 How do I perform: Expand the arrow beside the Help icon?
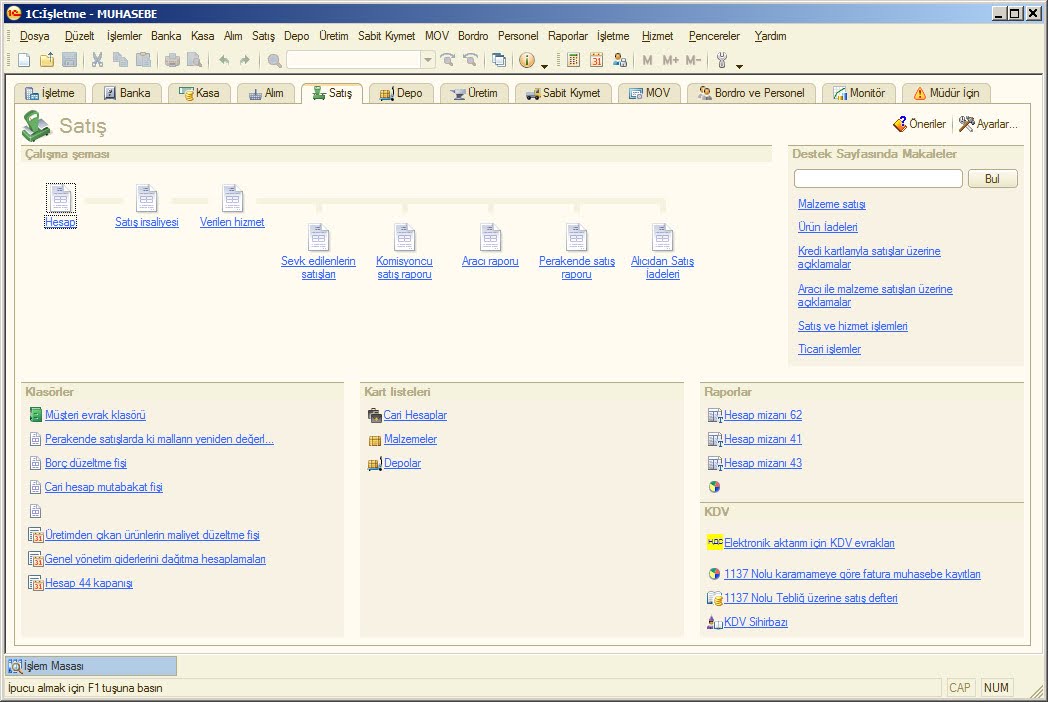[x=544, y=66]
